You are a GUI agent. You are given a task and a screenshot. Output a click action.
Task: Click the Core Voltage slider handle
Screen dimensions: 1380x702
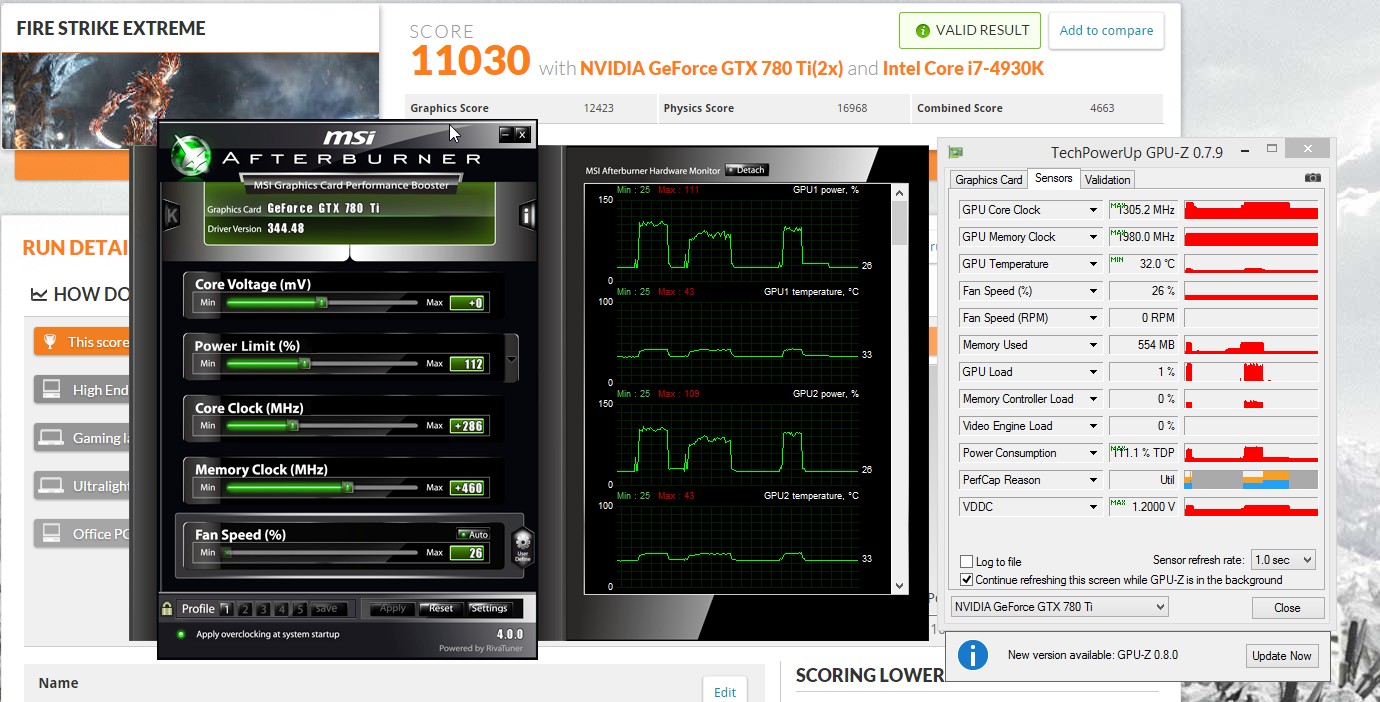point(321,302)
